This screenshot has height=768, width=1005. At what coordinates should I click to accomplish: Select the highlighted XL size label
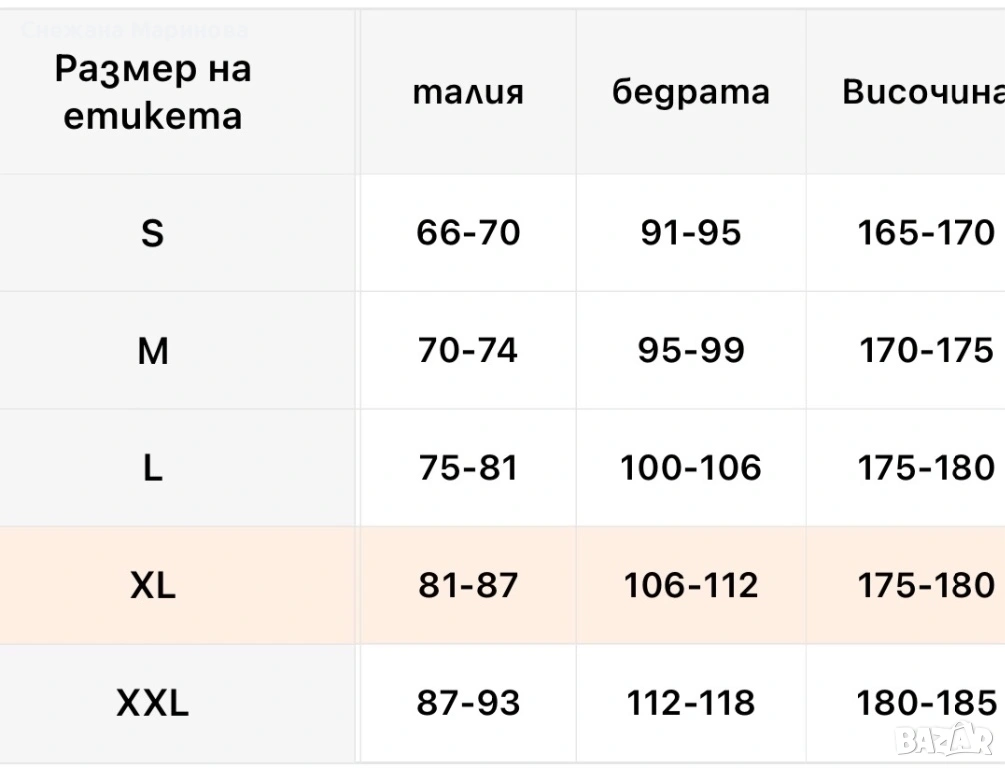[152, 586]
